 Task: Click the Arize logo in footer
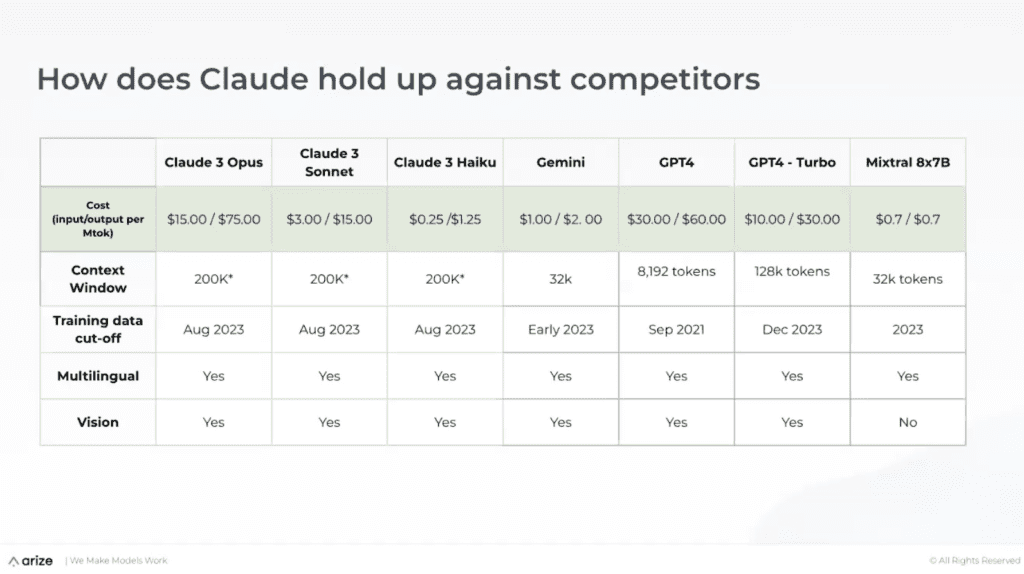tap(31, 561)
